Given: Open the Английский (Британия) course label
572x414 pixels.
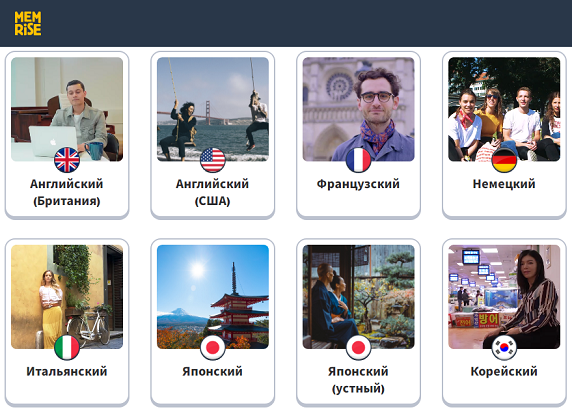Looking at the screenshot, I should tap(67, 192).
